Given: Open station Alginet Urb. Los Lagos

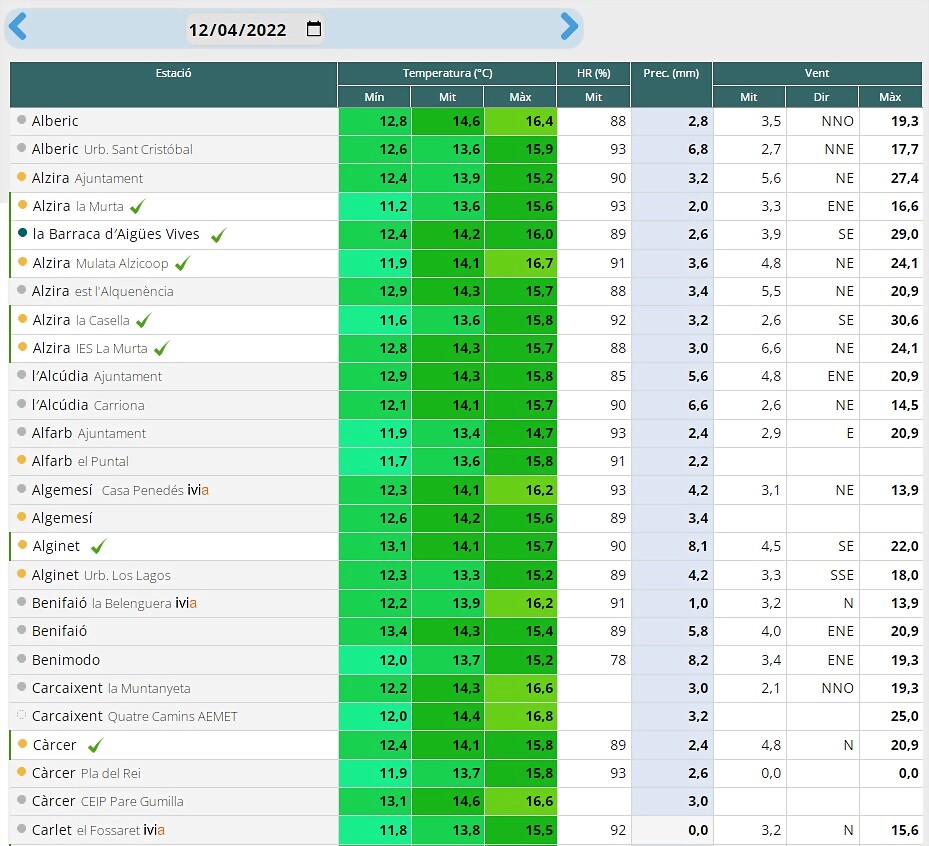Looking at the screenshot, I should click(x=101, y=575).
